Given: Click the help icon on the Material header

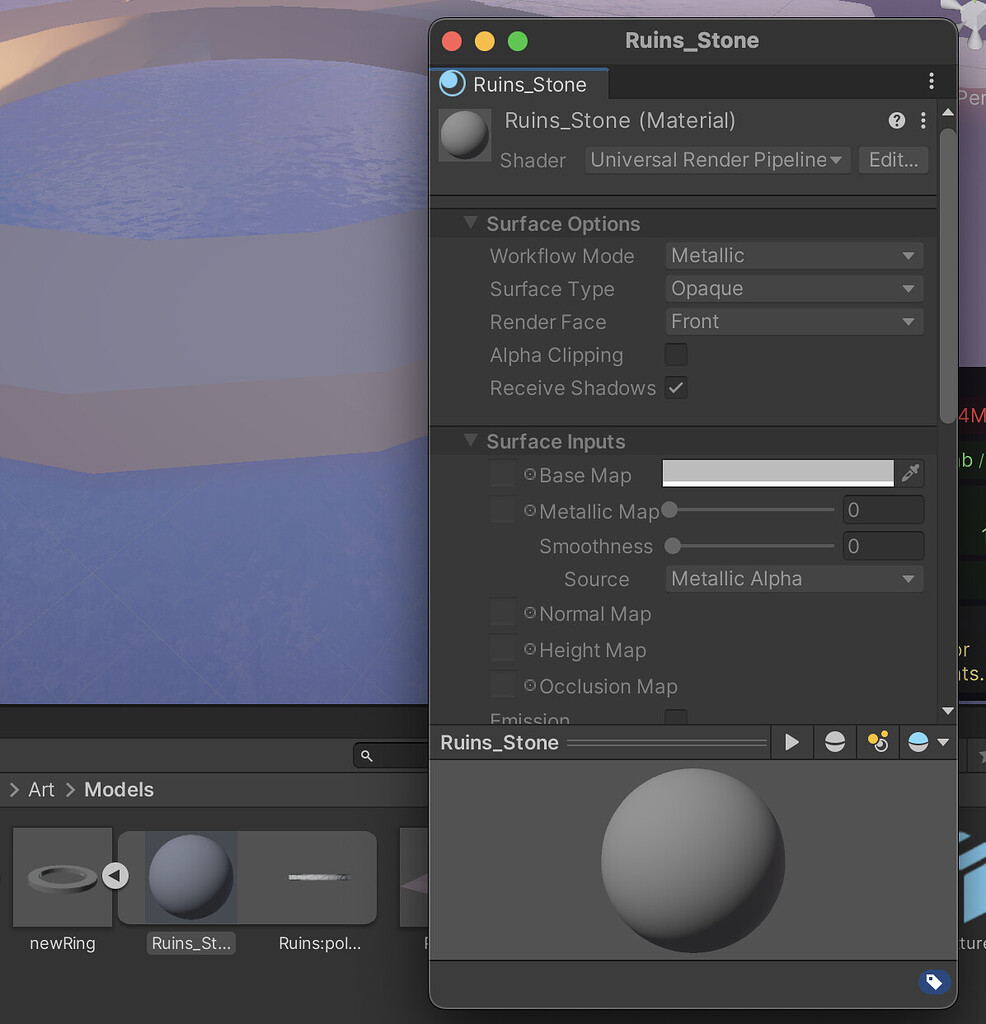Looking at the screenshot, I should (896, 120).
